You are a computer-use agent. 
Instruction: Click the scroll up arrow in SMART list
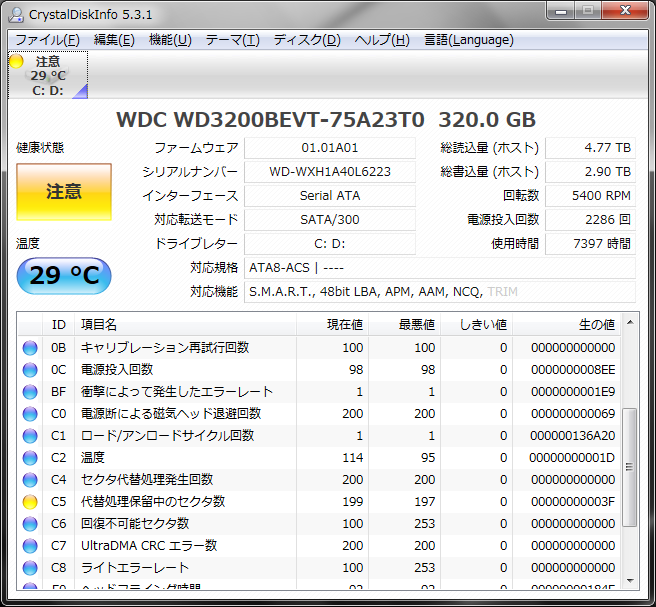click(630, 323)
